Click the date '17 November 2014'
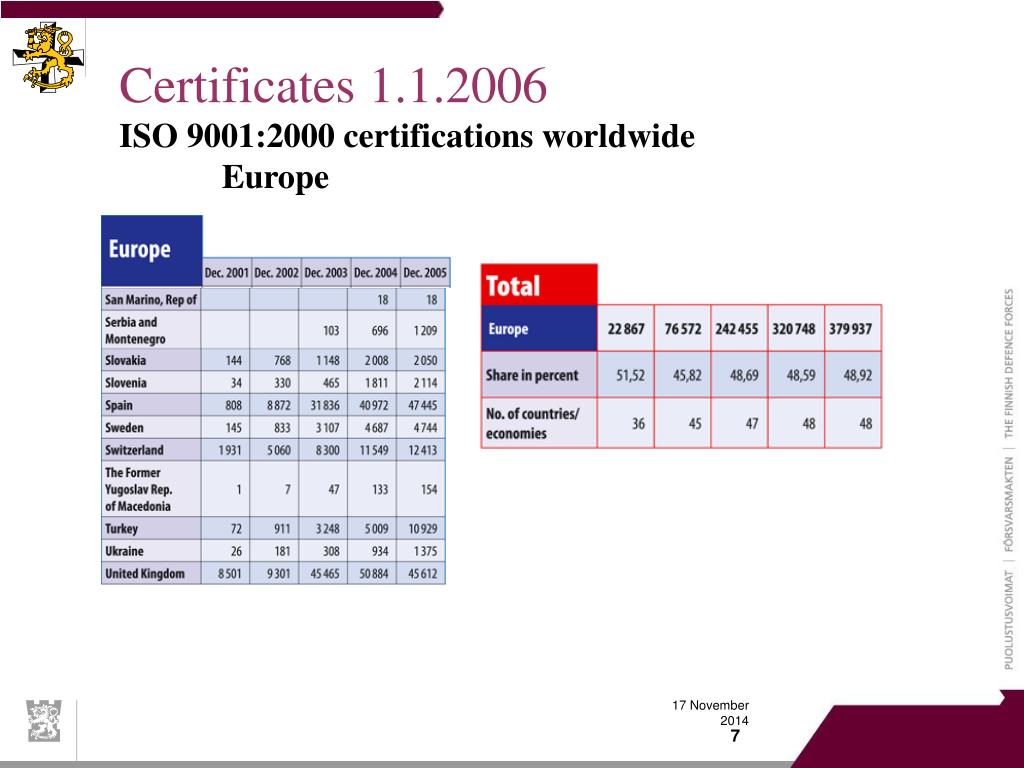Image resolution: width=1024 pixels, height=768 pixels. click(711, 712)
